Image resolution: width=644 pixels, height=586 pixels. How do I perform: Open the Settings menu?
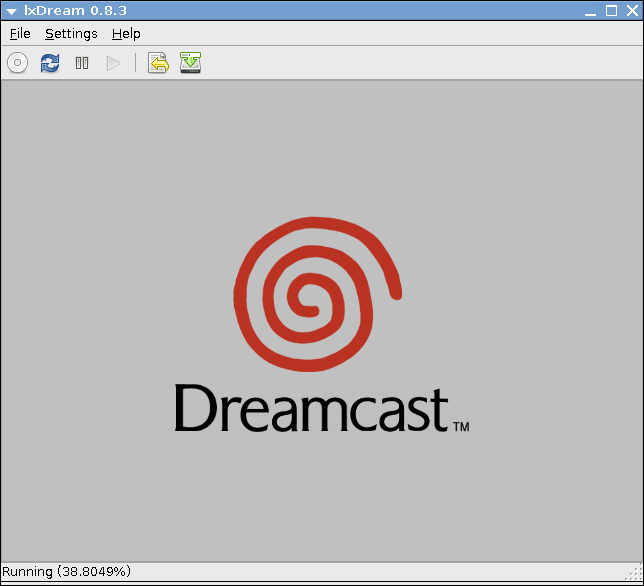(71, 33)
